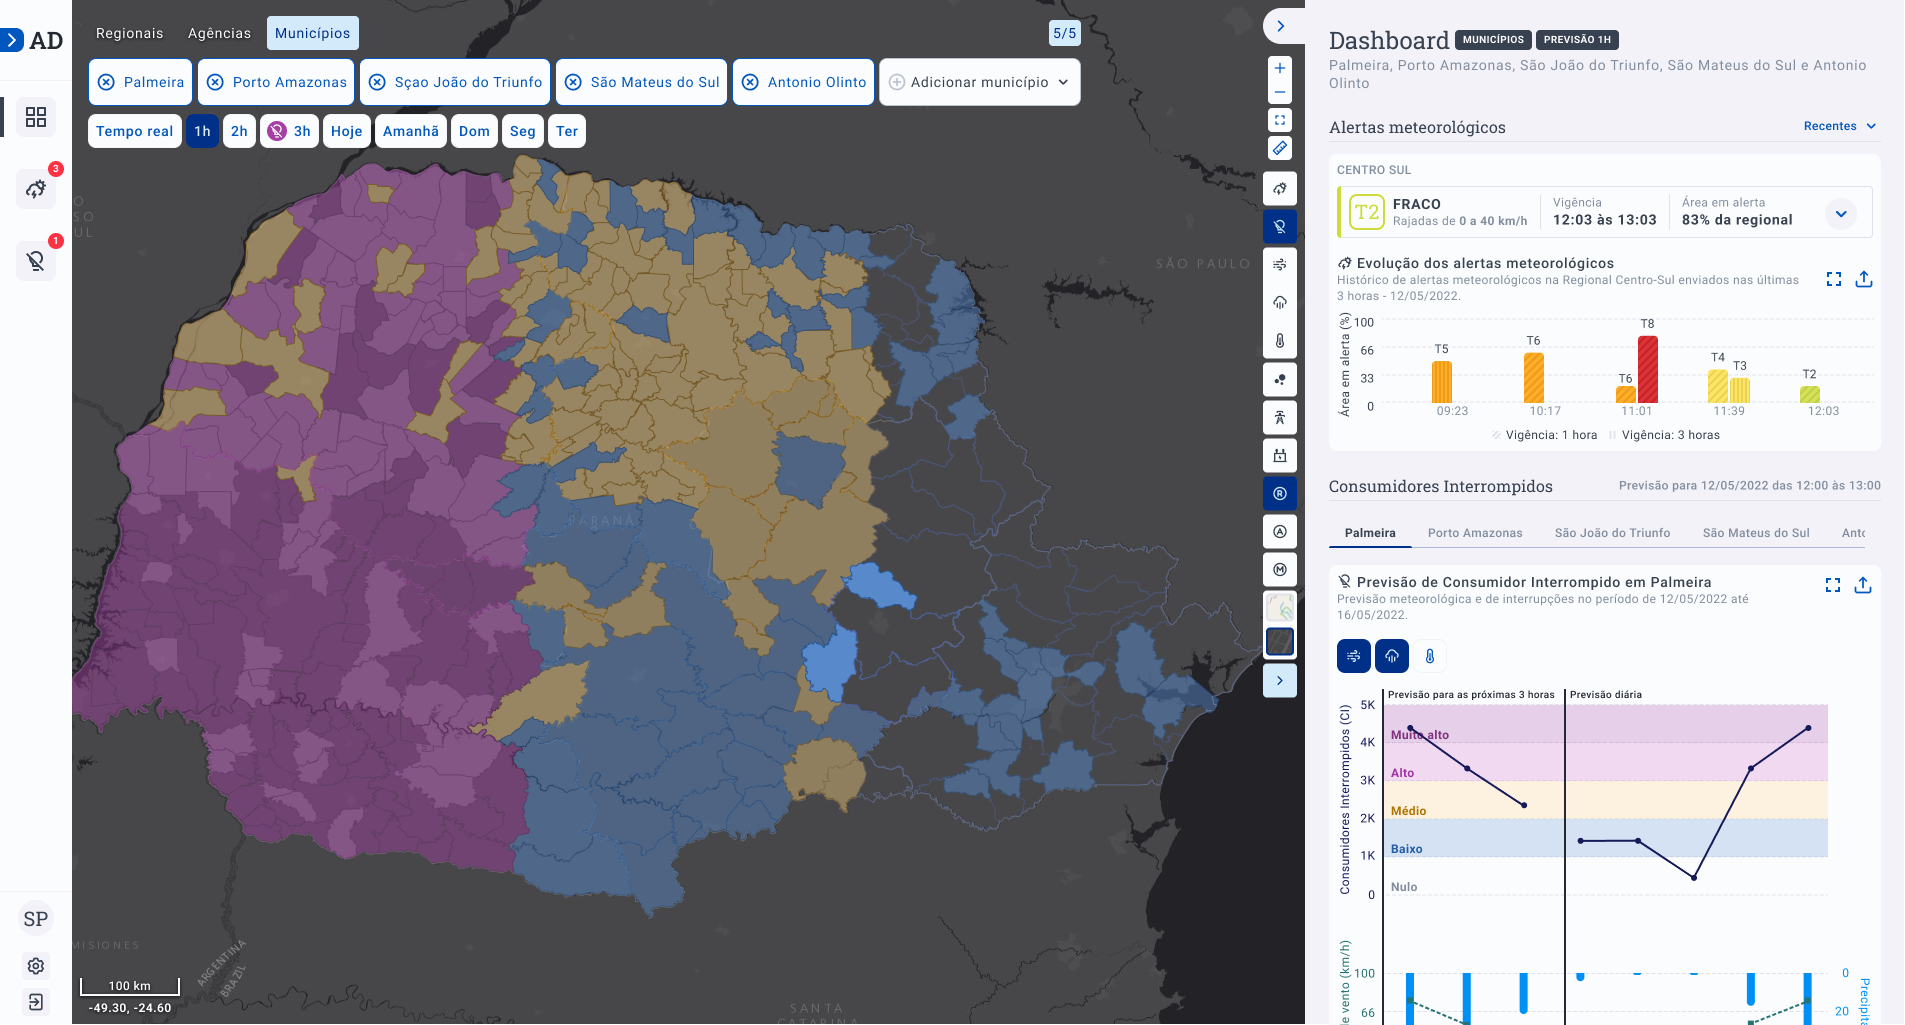The image size is (1905, 1025).
Task: Show the transmission tower layer on map
Action: pos(1280,417)
